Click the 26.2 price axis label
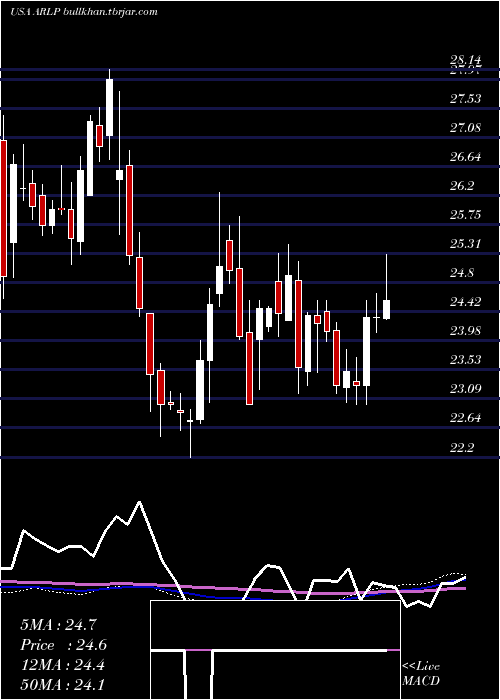 click(462, 186)
